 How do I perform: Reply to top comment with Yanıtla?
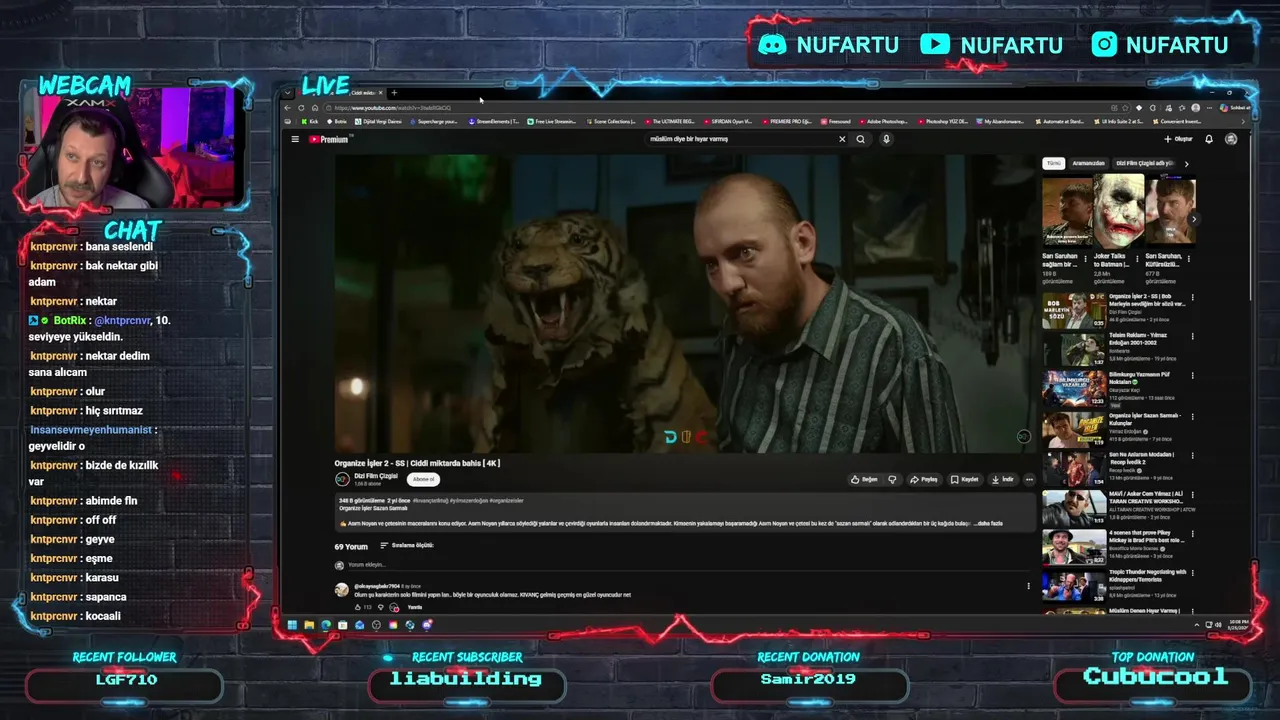click(415, 607)
